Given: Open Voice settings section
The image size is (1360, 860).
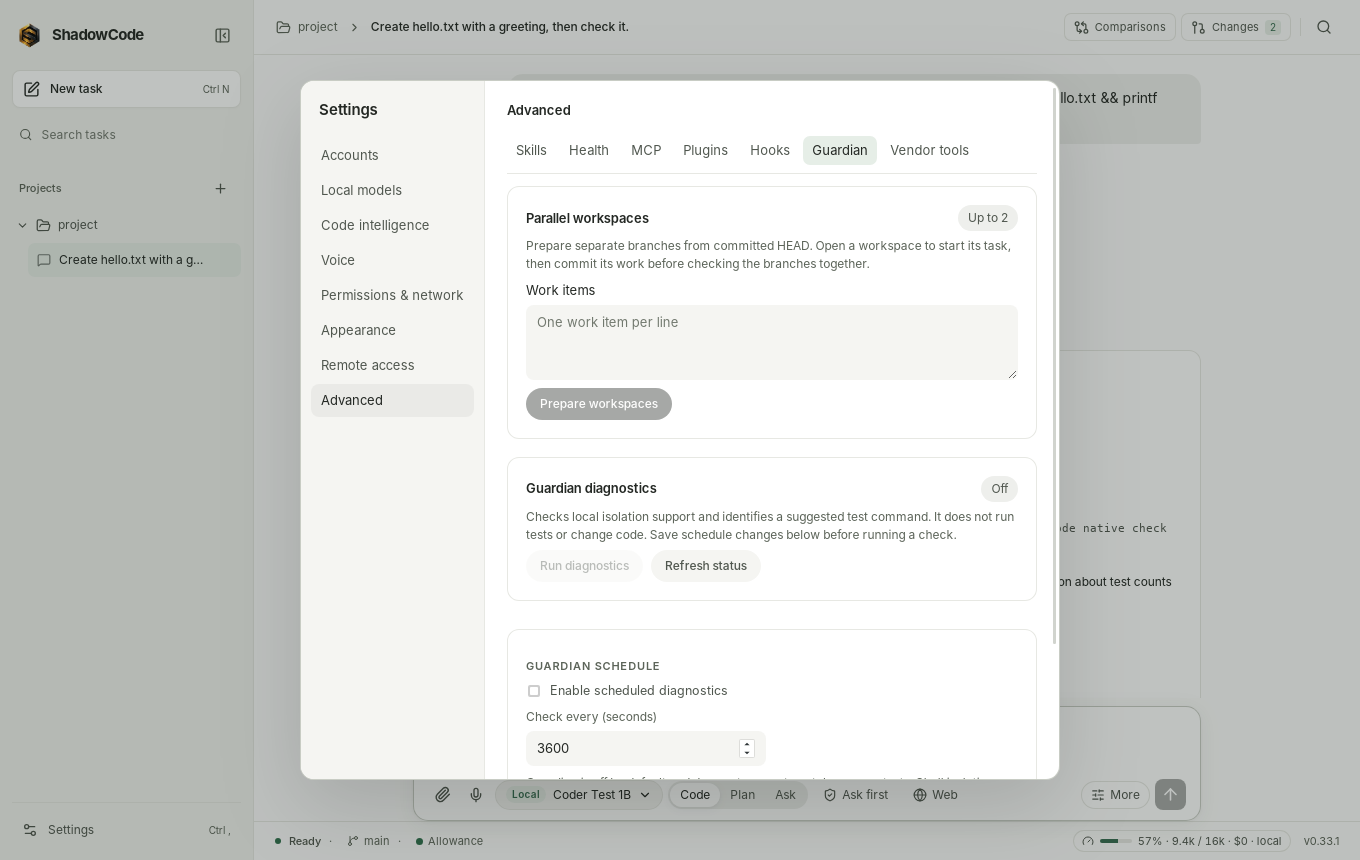Looking at the screenshot, I should pos(392,260).
